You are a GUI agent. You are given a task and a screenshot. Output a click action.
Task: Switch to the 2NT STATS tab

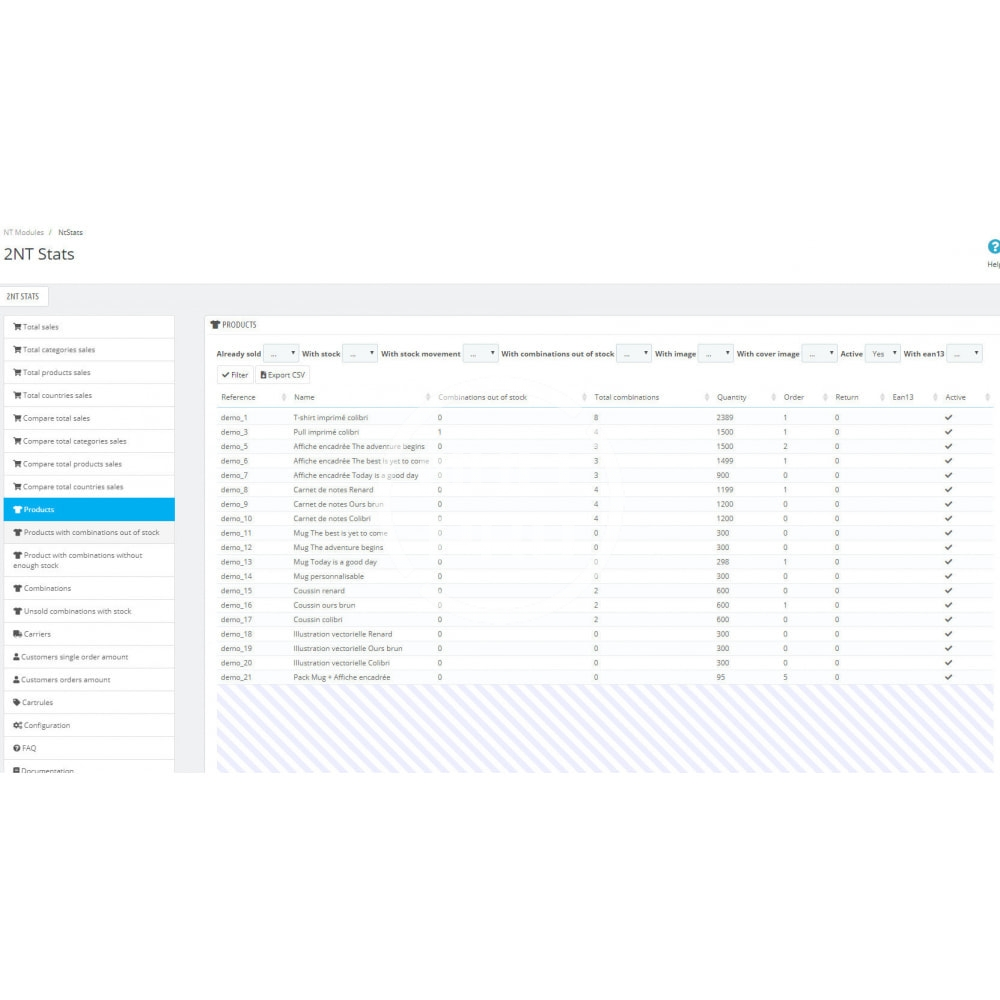coord(23,297)
